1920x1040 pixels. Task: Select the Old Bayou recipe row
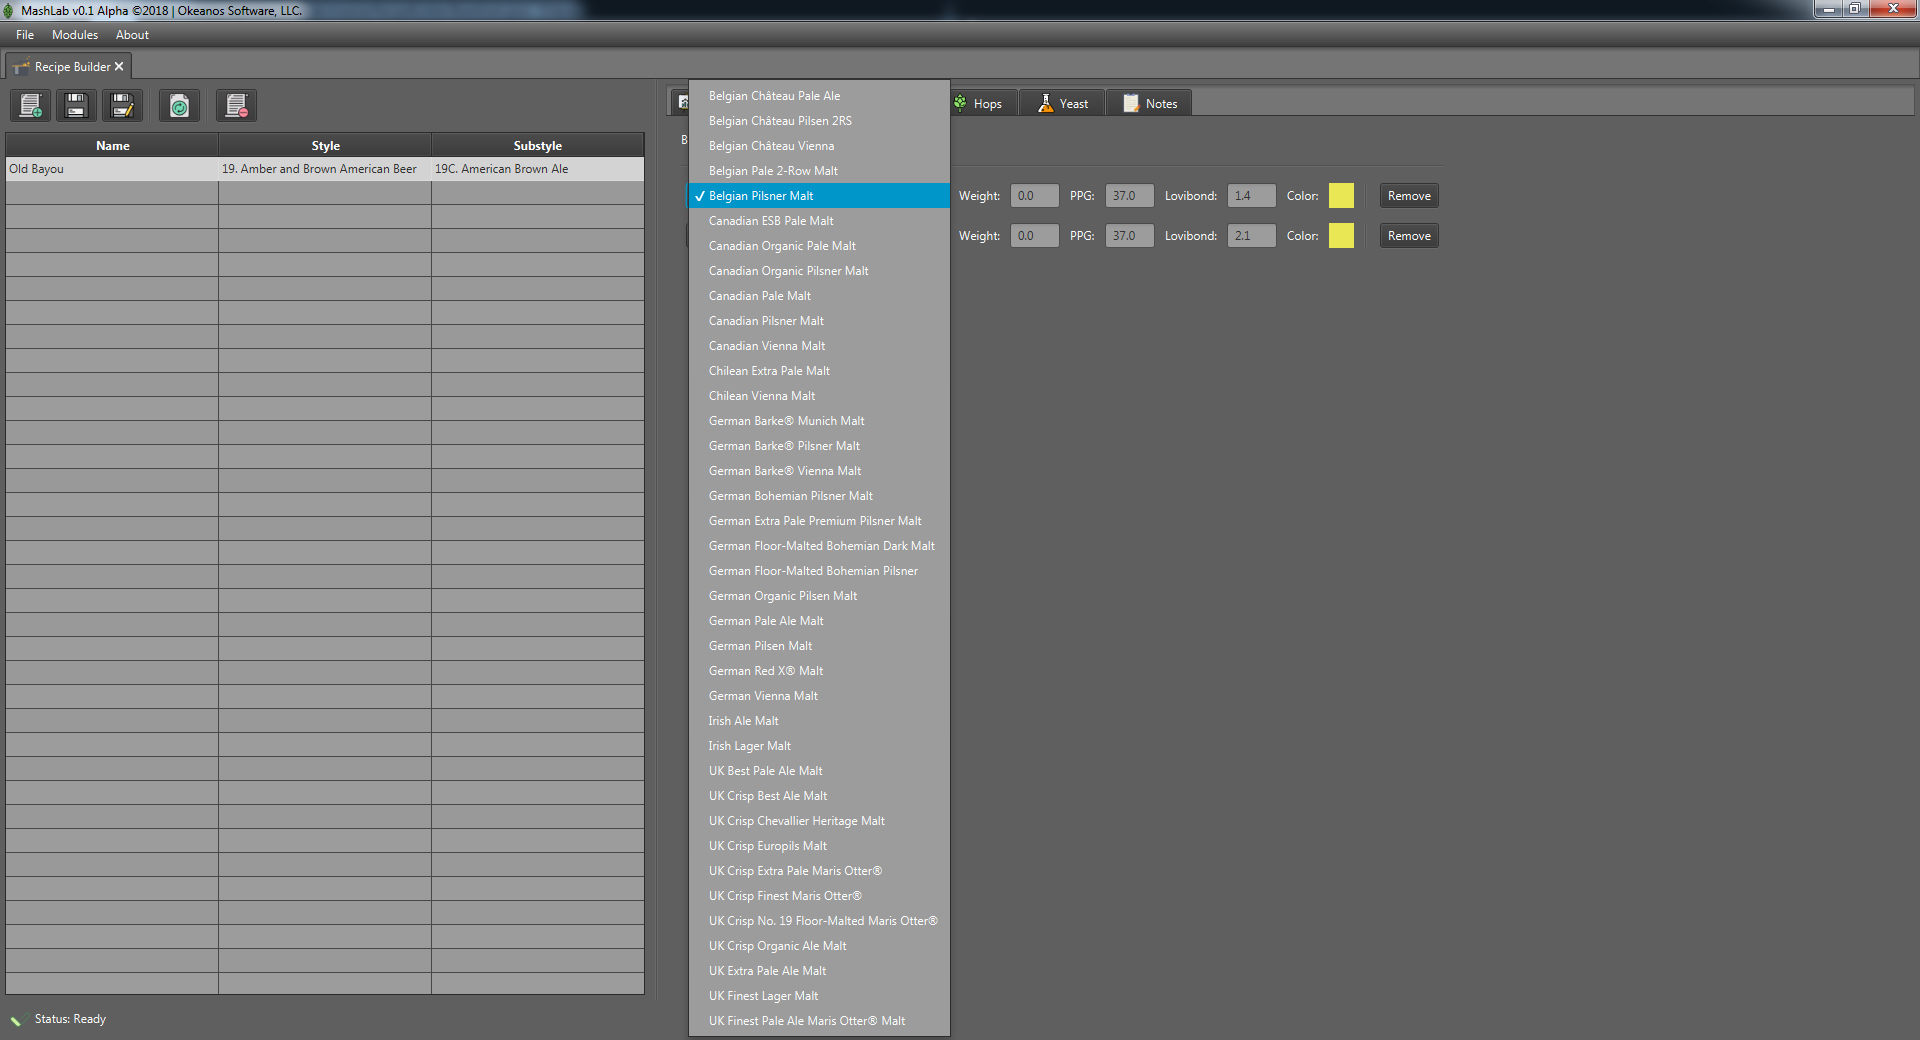pyautogui.click(x=325, y=169)
